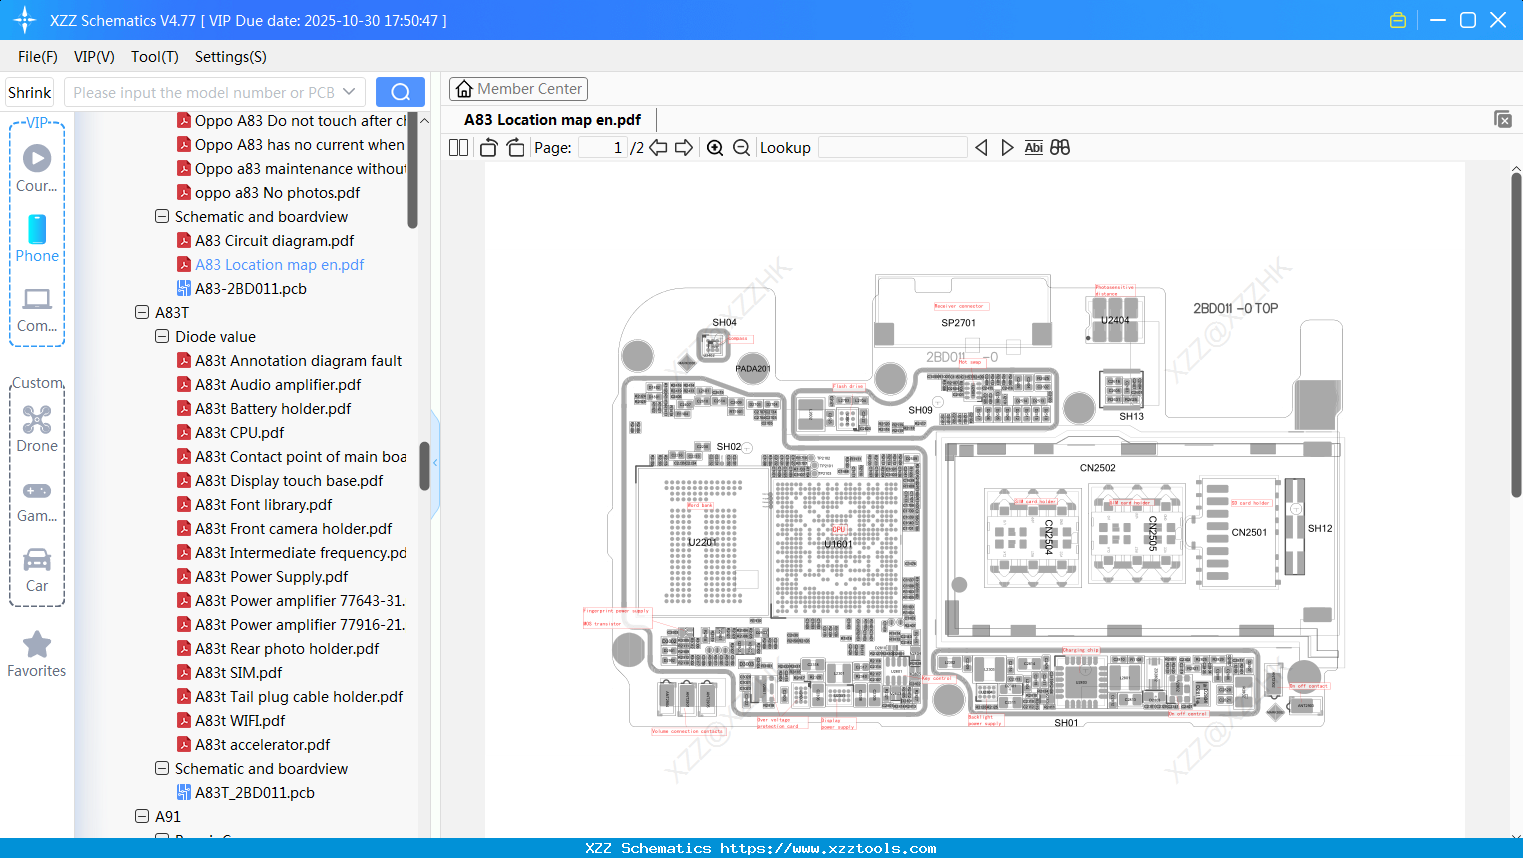Click the binoculars search icon
Screen dimensions: 1523x858
1060,148
